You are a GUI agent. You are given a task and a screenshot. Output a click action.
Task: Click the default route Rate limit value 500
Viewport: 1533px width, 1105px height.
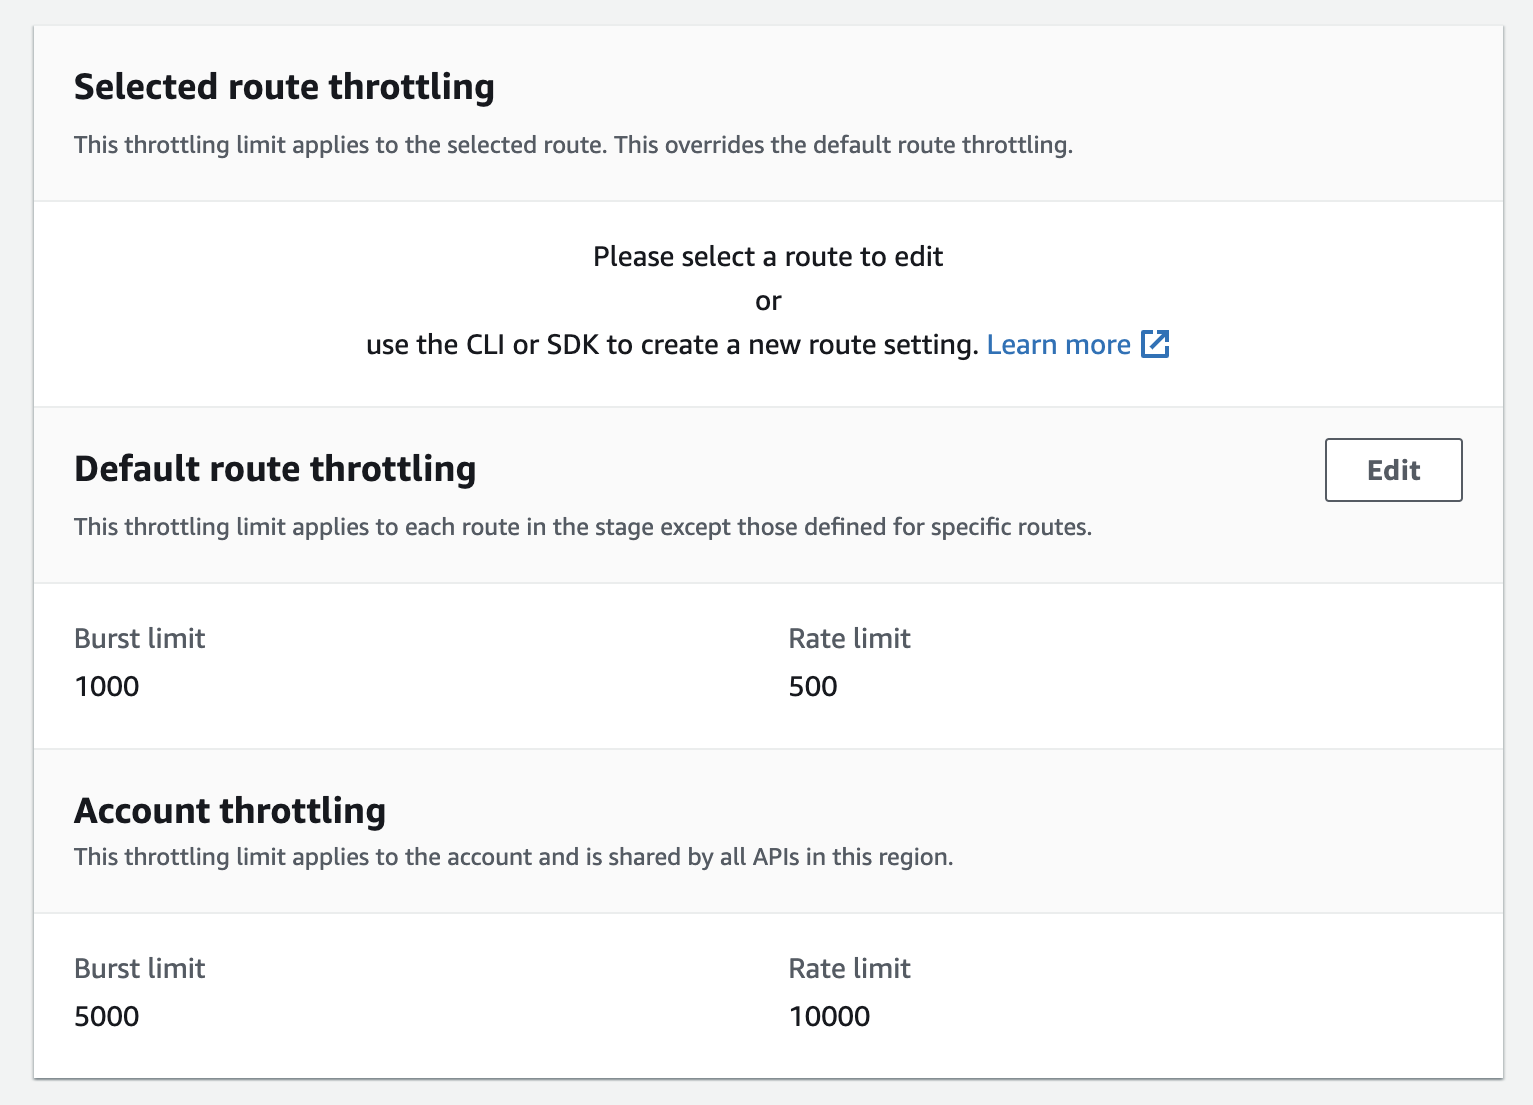813,687
